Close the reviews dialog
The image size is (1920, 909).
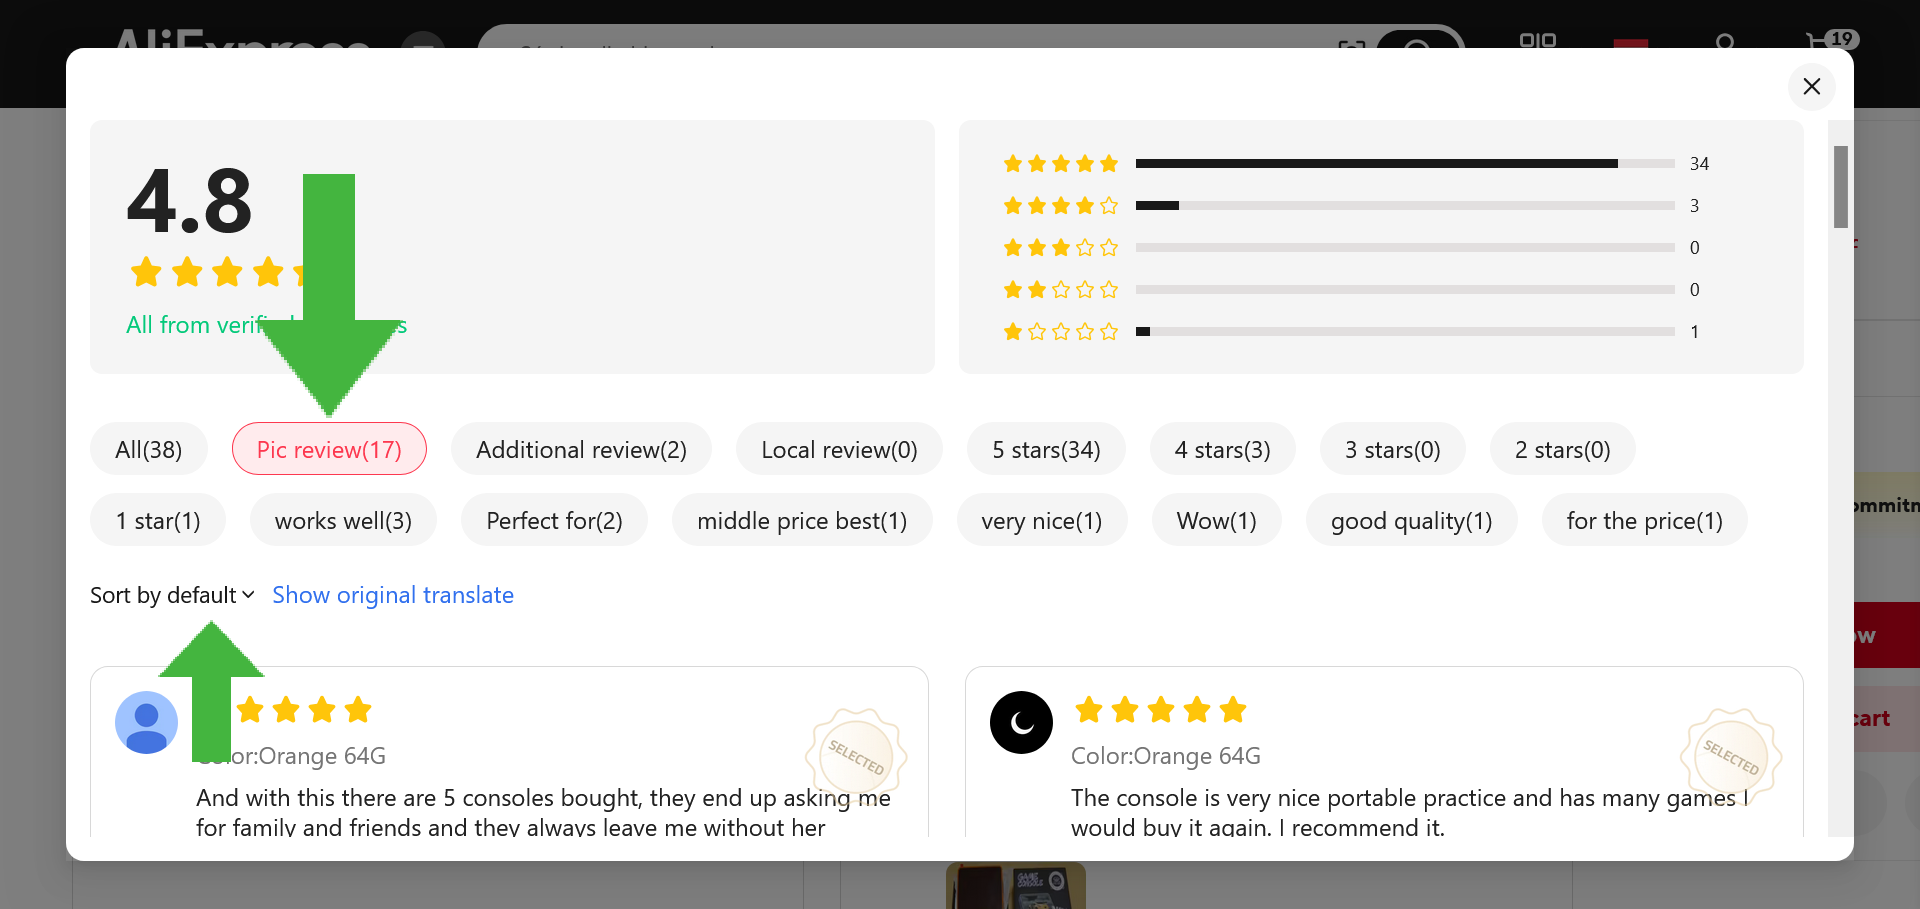tap(1811, 86)
